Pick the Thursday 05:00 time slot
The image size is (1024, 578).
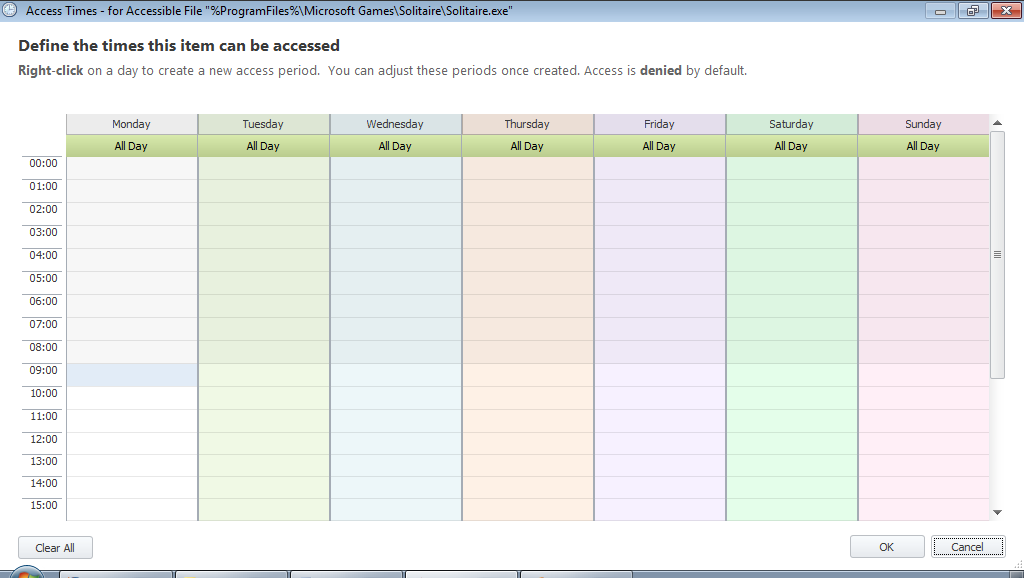point(527,283)
